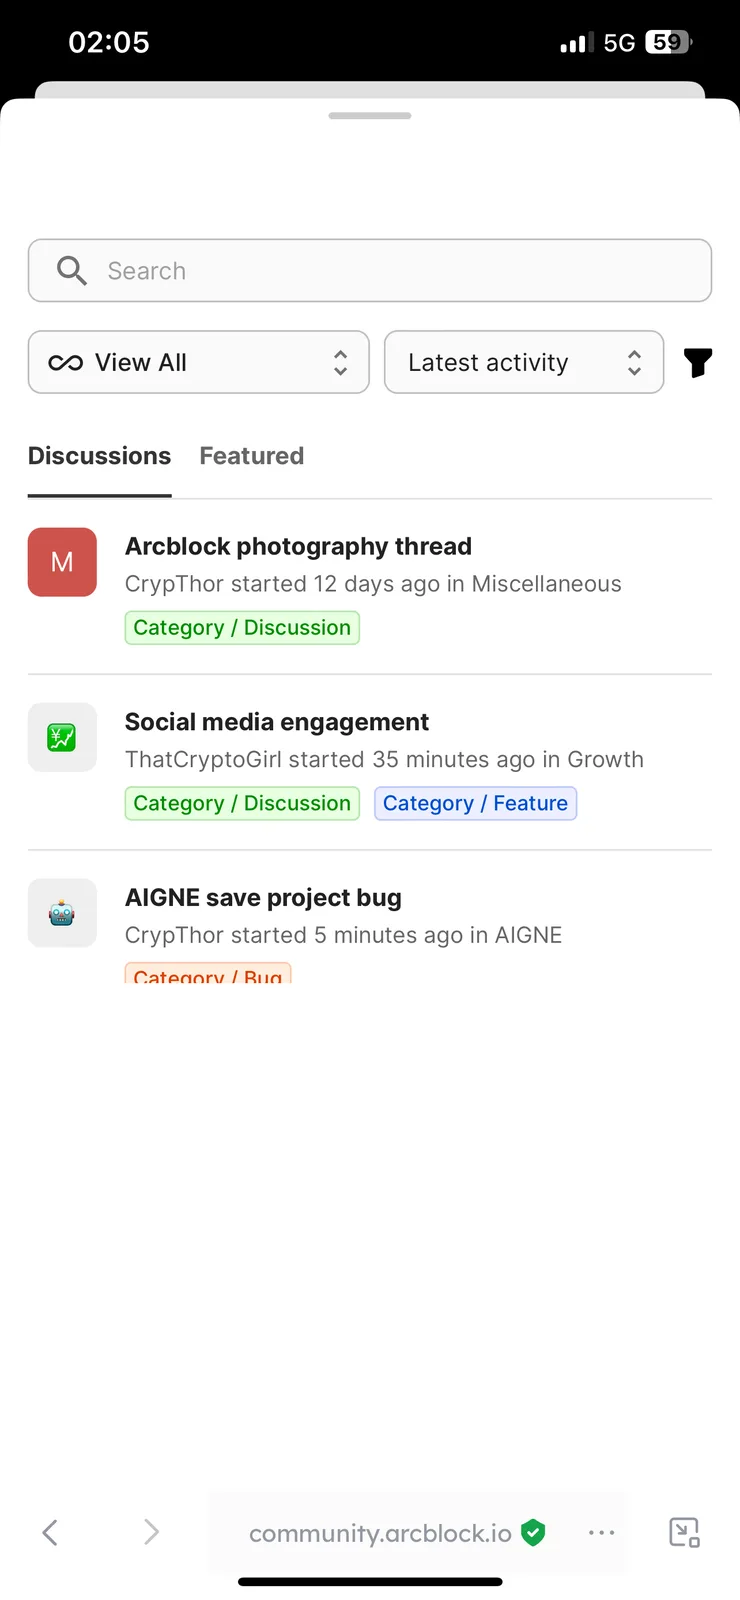Viewport: 740px width, 1600px height.
Task: Go back with the browser back arrow
Action: coord(50,1532)
